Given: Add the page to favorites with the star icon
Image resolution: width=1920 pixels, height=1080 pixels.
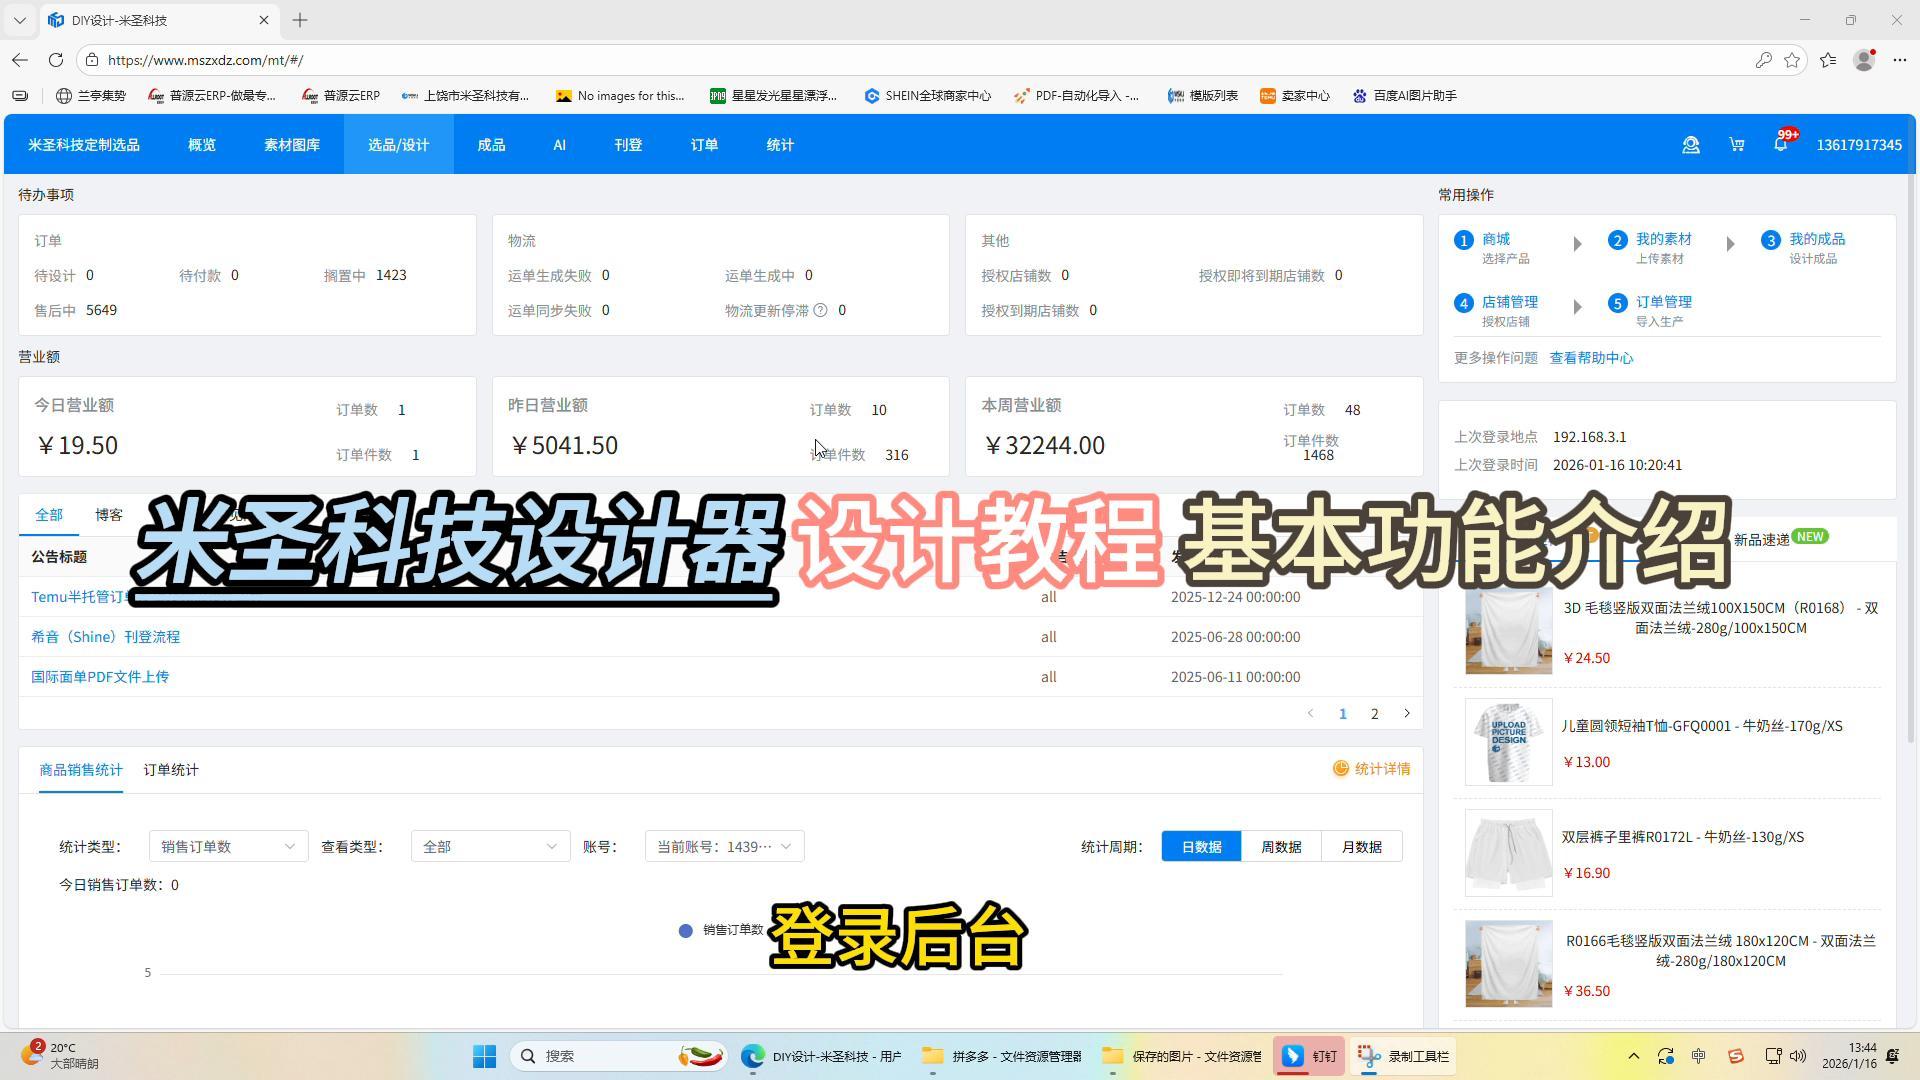Looking at the screenshot, I should (1792, 60).
